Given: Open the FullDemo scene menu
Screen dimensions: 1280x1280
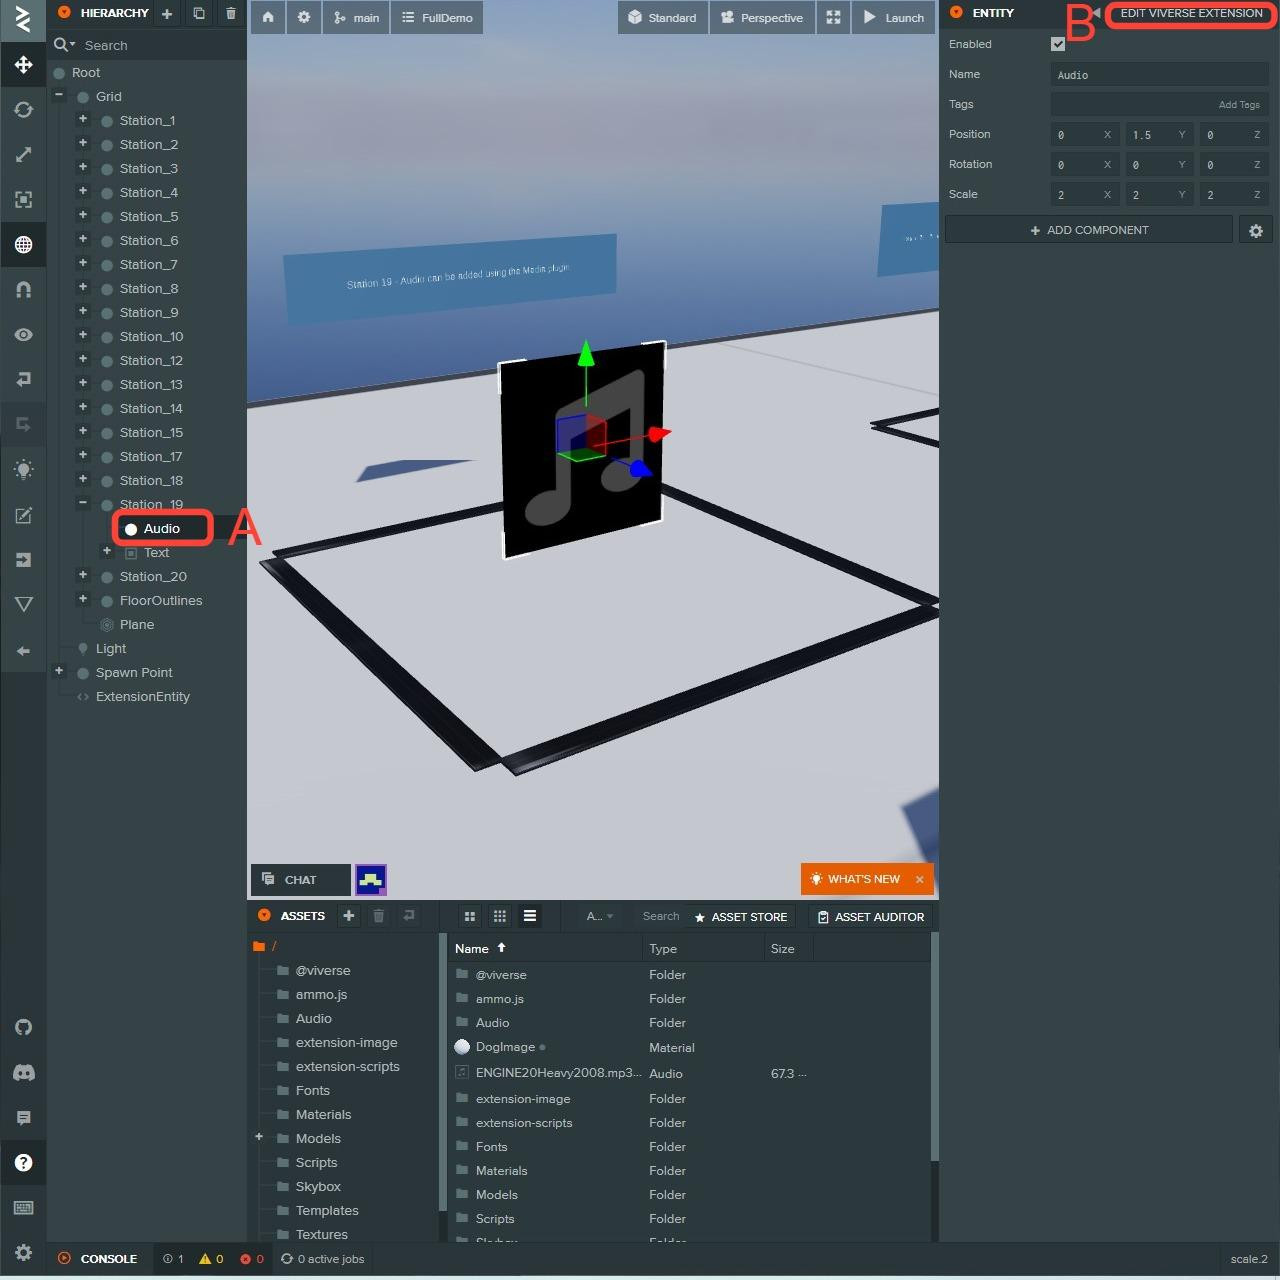Looking at the screenshot, I should pos(437,18).
